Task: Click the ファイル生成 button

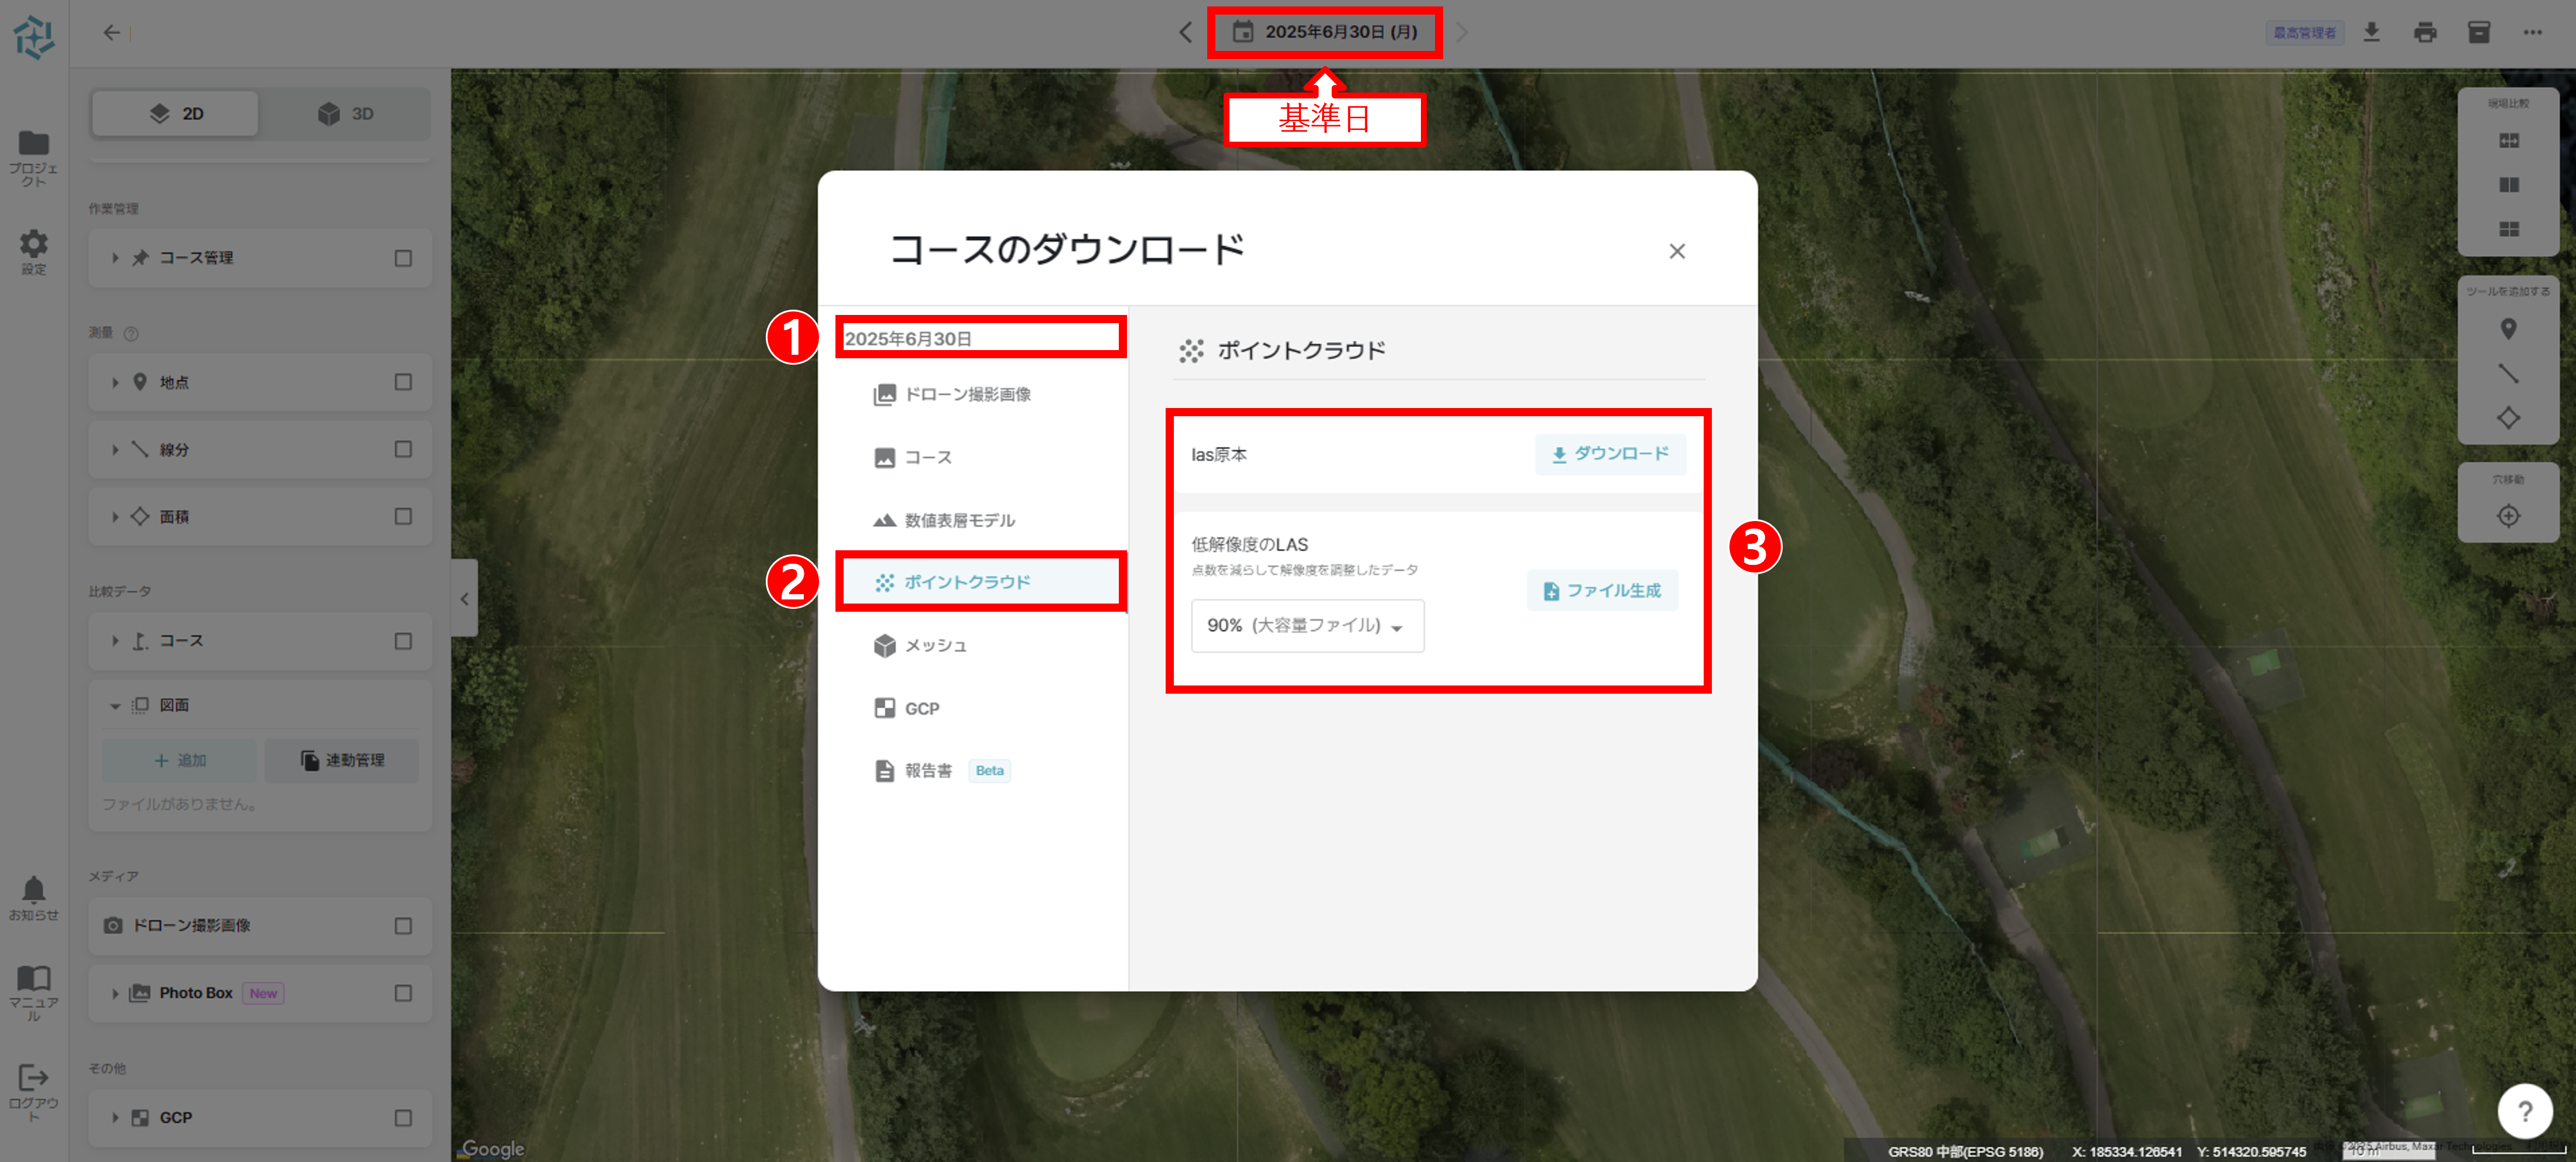Action: pyautogui.click(x=1602, y=591)
